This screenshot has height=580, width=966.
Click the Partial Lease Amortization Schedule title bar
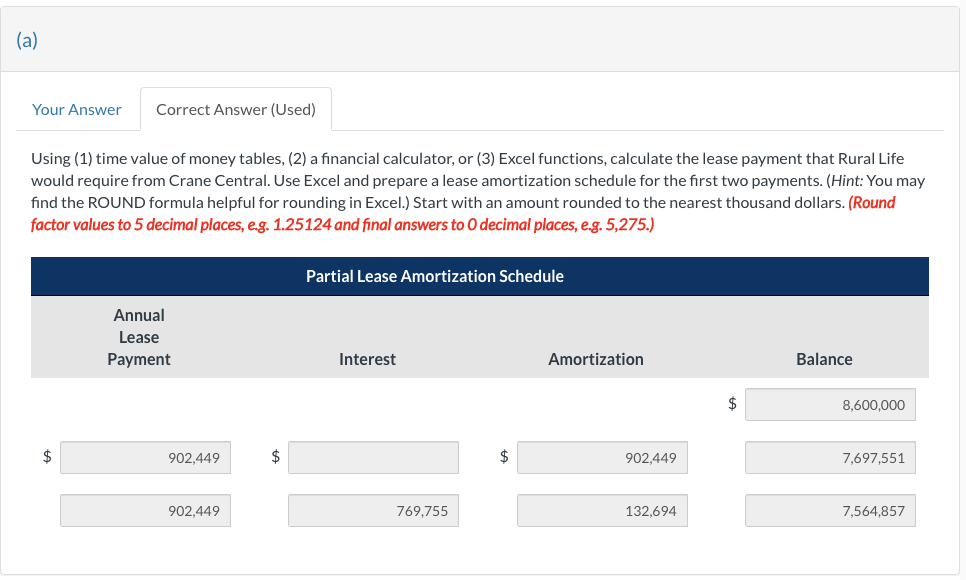433,276
